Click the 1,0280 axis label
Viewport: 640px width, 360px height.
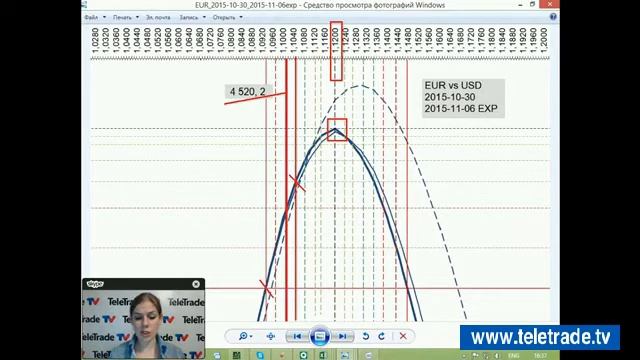point(96,40)
